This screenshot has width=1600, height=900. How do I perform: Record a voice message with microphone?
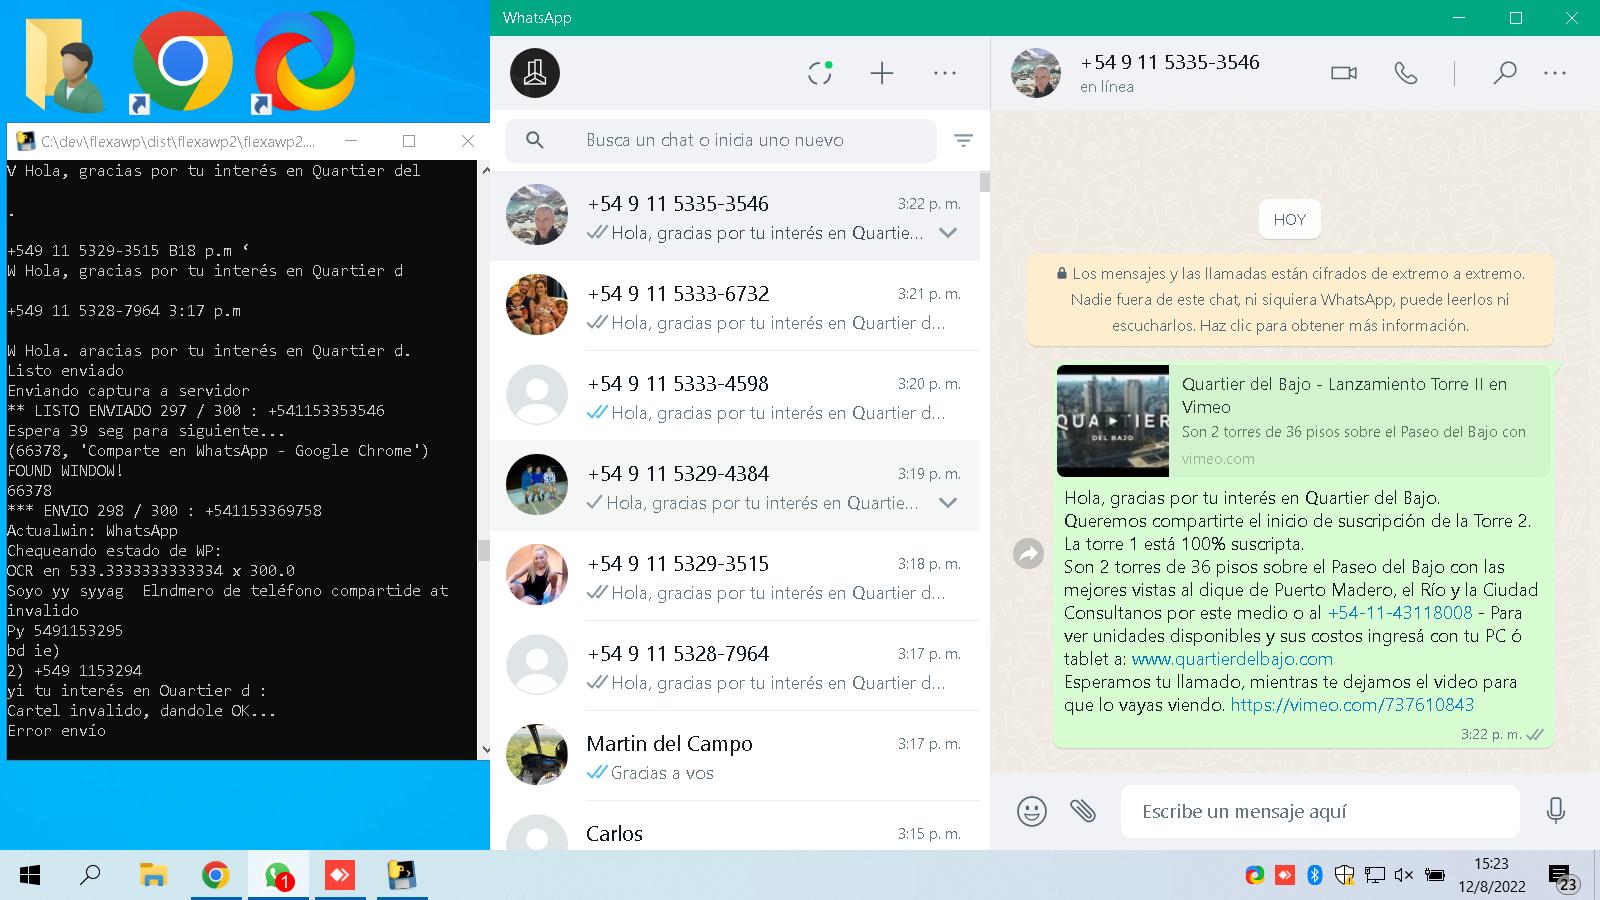(x=1555, y=810)
